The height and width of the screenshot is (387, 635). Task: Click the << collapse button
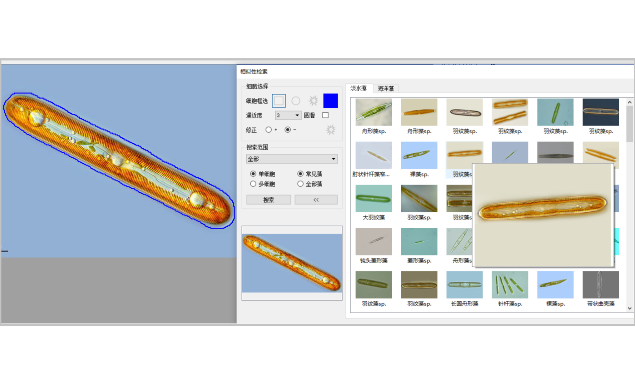(x=316, y=200)
